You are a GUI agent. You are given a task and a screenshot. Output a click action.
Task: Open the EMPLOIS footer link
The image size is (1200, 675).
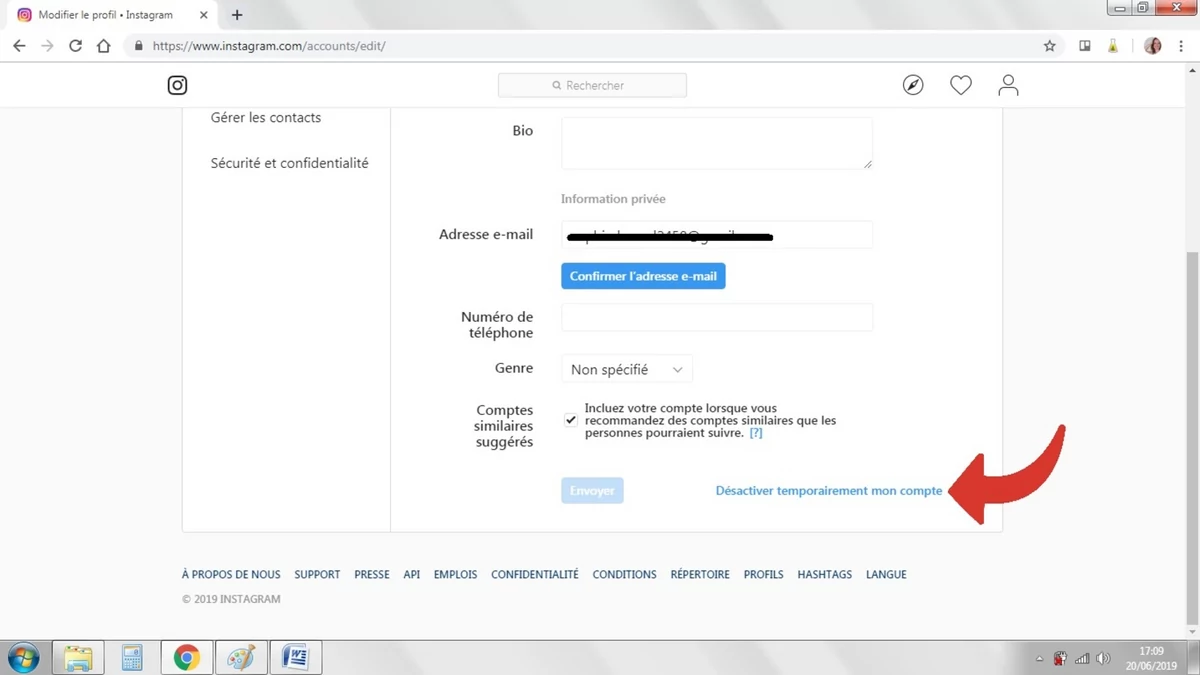pyautogui.click(x=455, y=574)
